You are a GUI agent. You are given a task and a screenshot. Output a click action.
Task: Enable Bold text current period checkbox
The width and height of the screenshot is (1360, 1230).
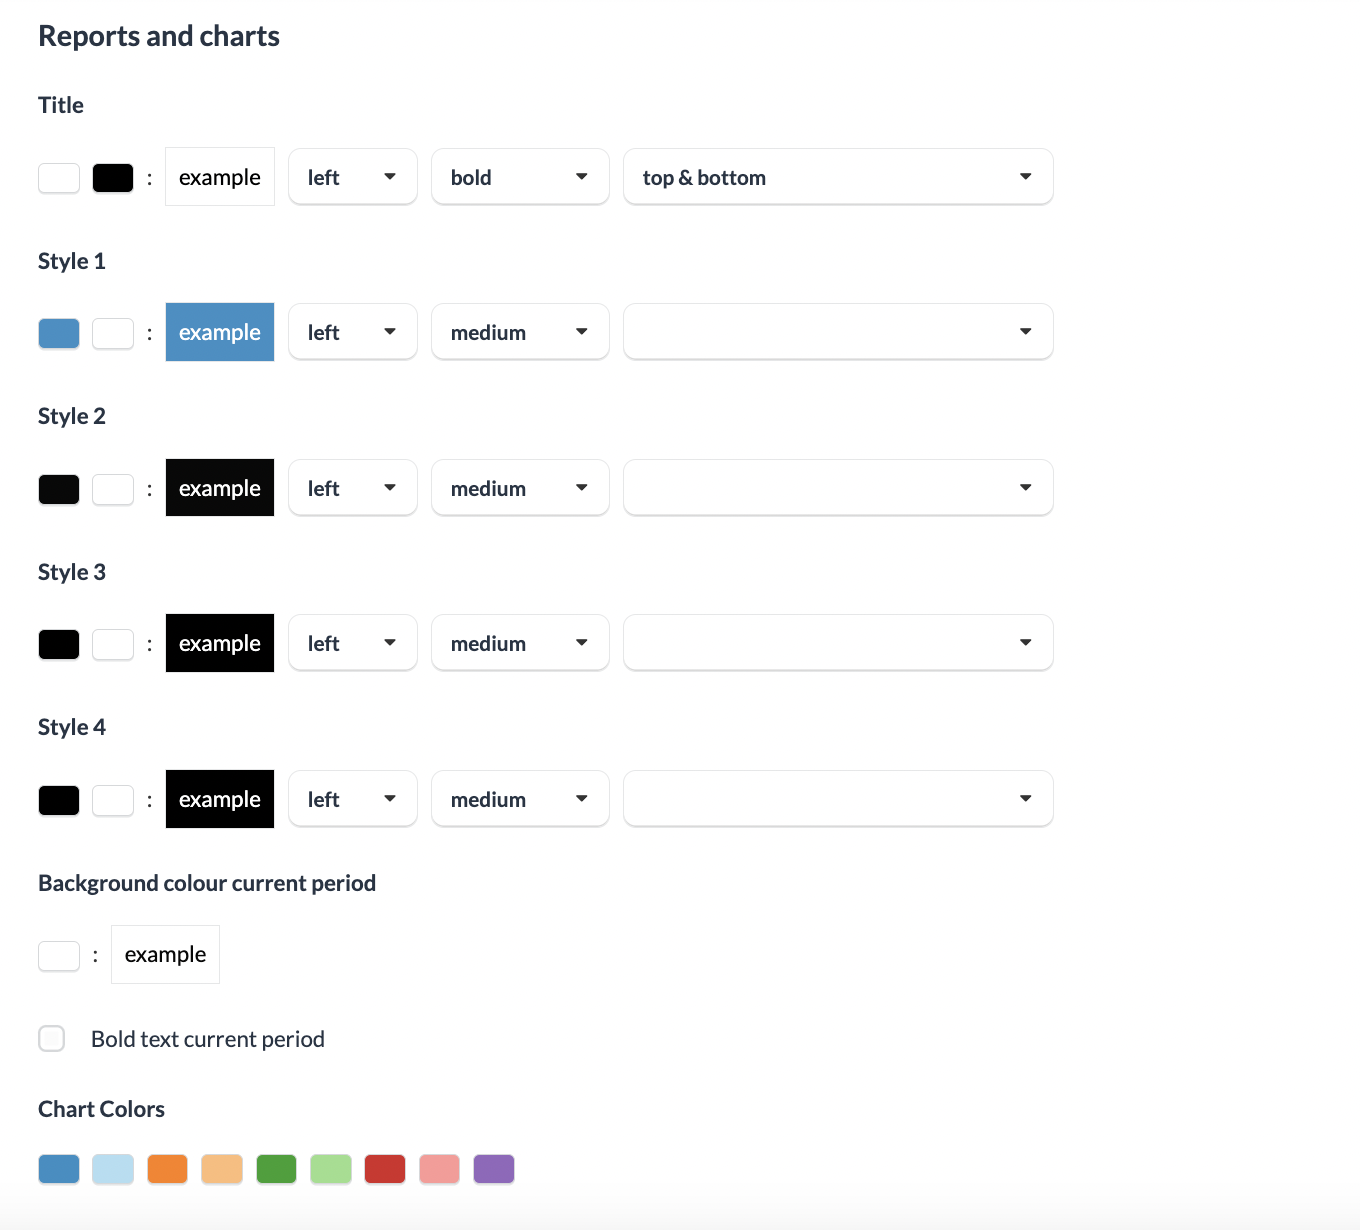(52, 1039)
